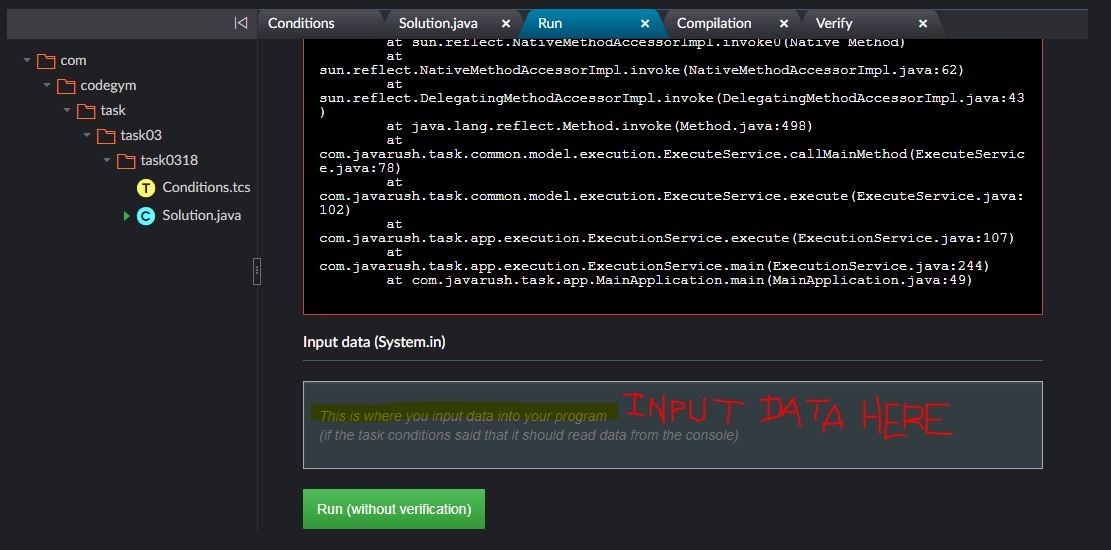Collapse the com folder tree arrow
The image size is (1111, 550).
(27, 61)
